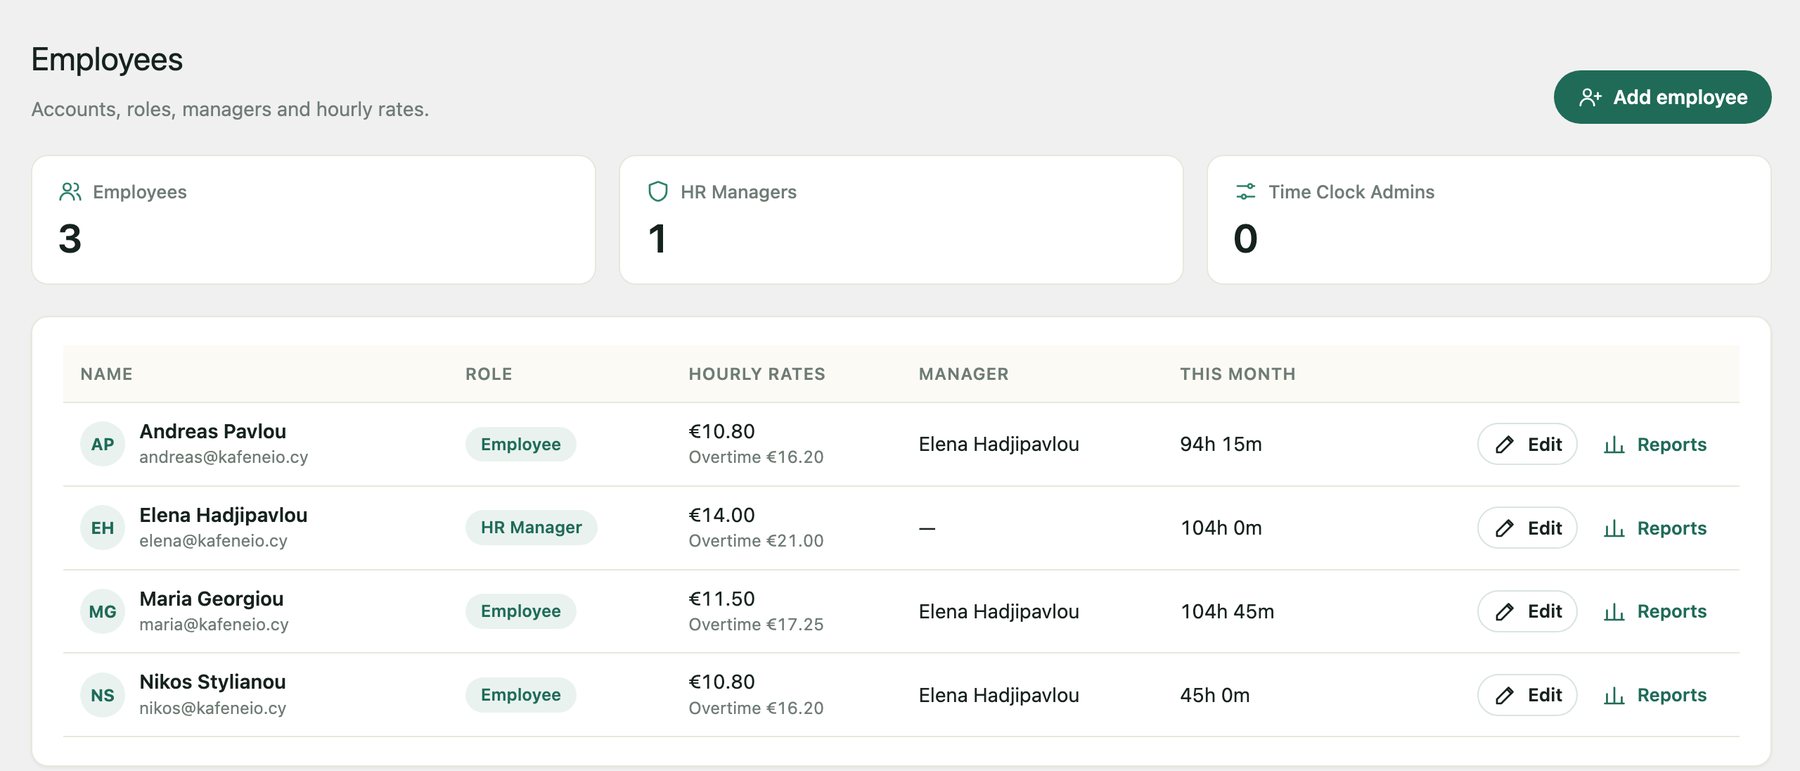The width and height of the screenshot is (1800, 771).
Task: Click the 104h 45m monthly hours
Action: click(1227, 611)
